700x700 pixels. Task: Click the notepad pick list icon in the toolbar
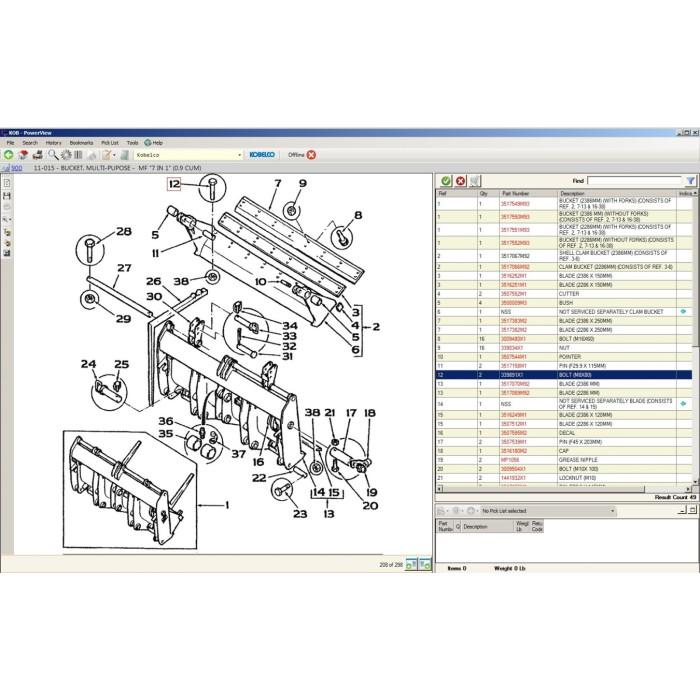(106, 155)
